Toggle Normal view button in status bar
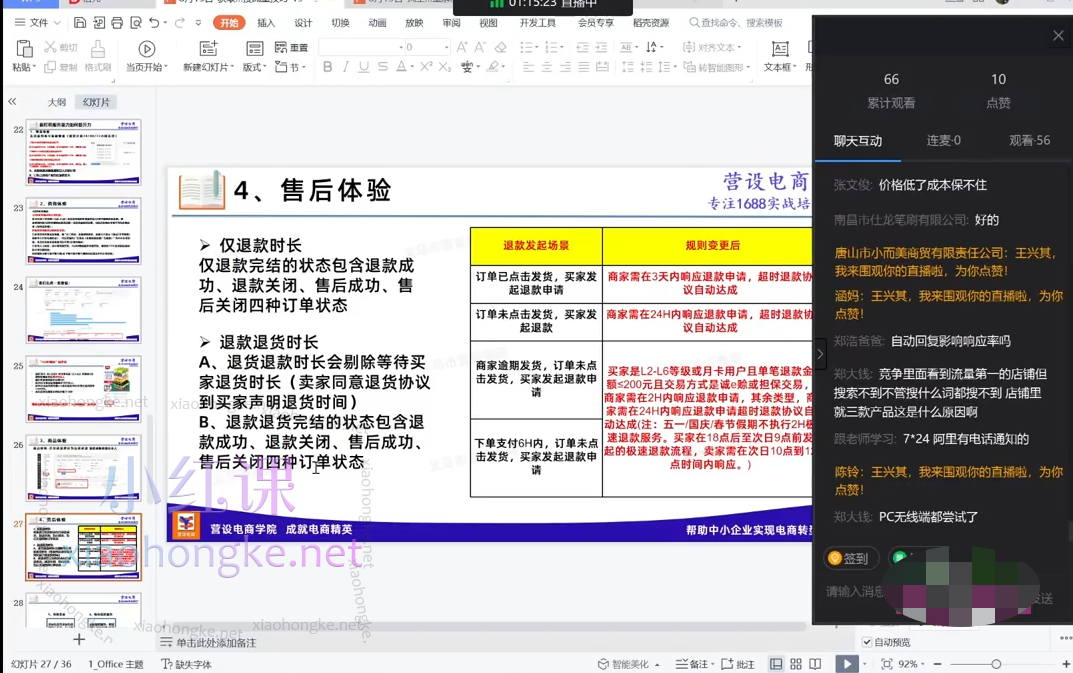 (x=776, y=664)
